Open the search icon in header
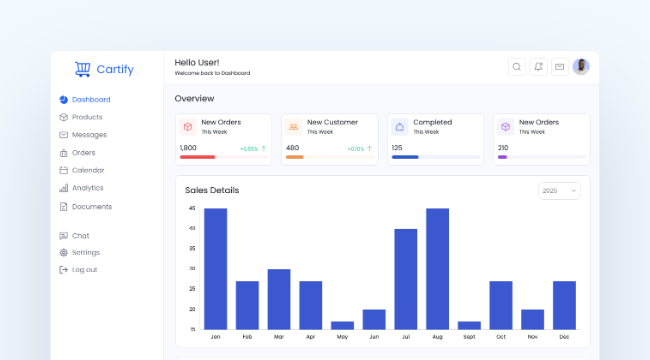The image size is (650, 360). point(517,67)
